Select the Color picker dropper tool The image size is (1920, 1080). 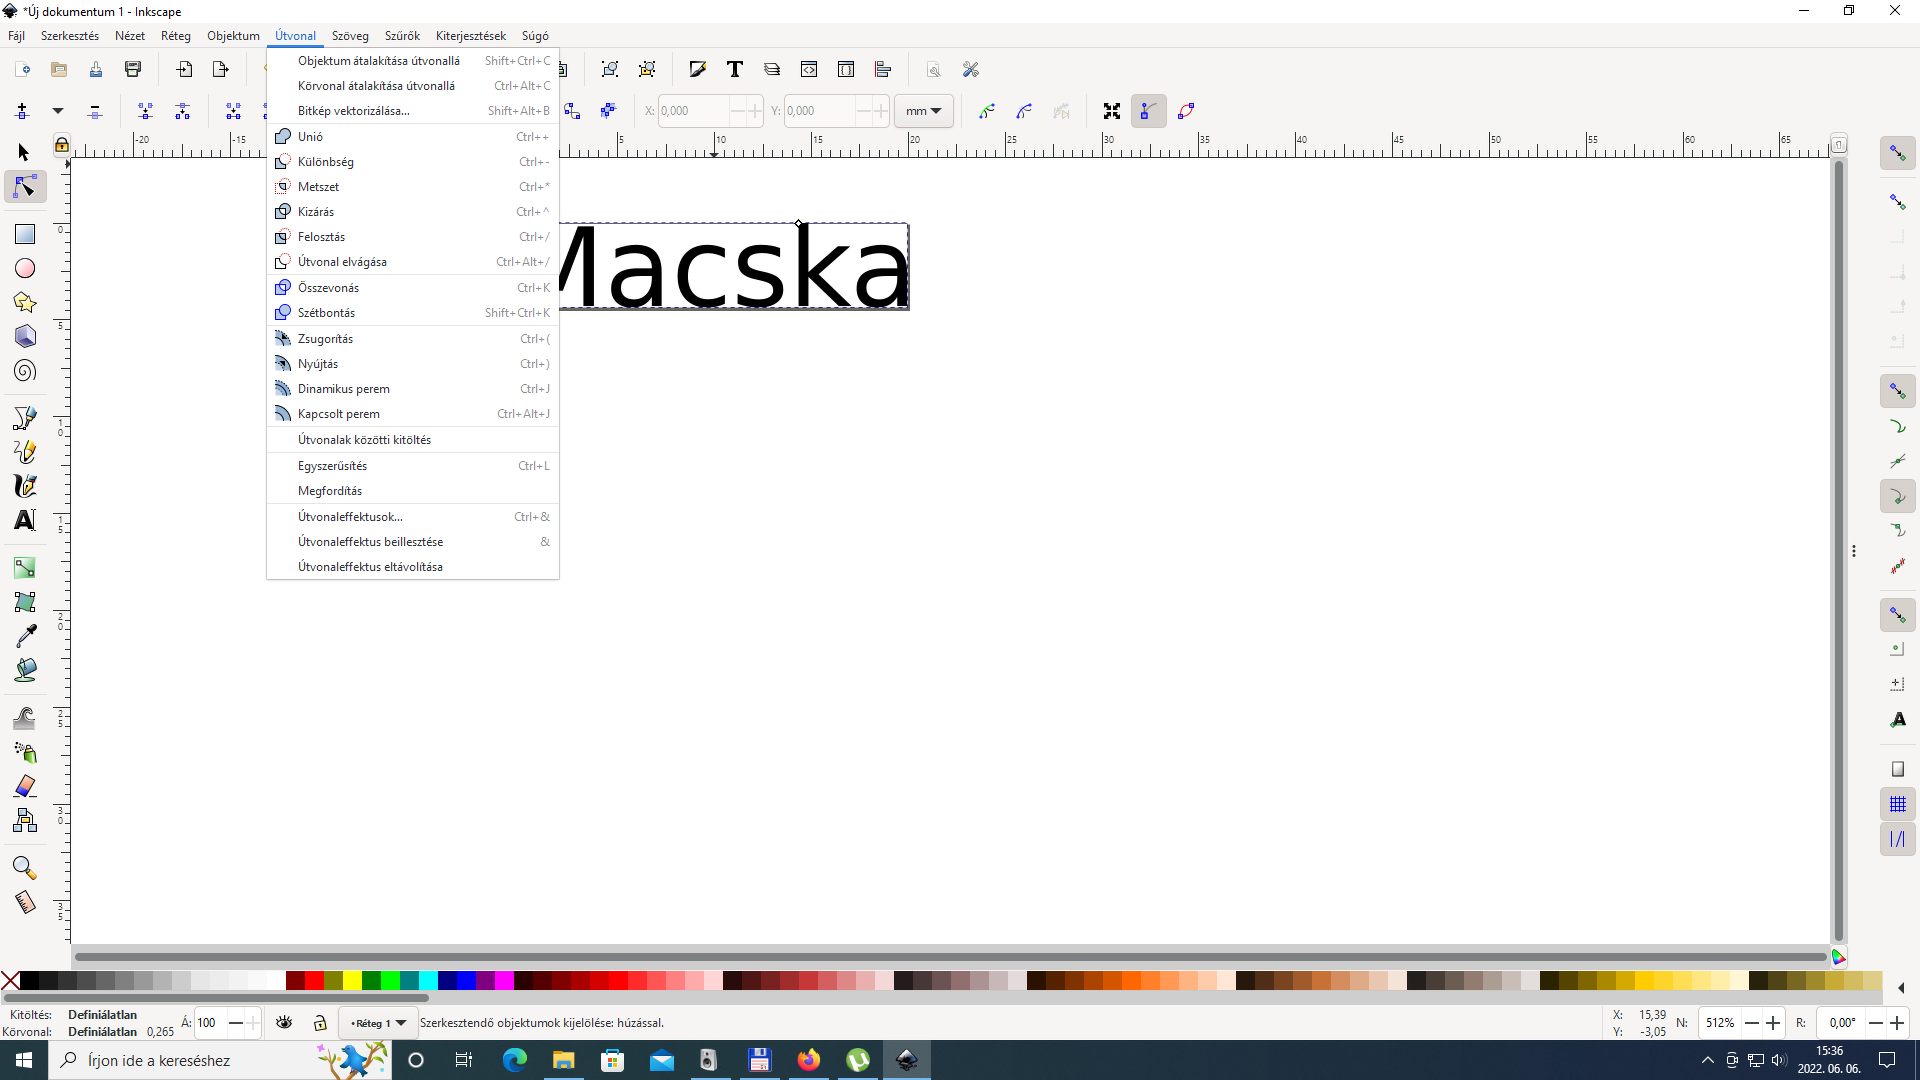point(25,636)
